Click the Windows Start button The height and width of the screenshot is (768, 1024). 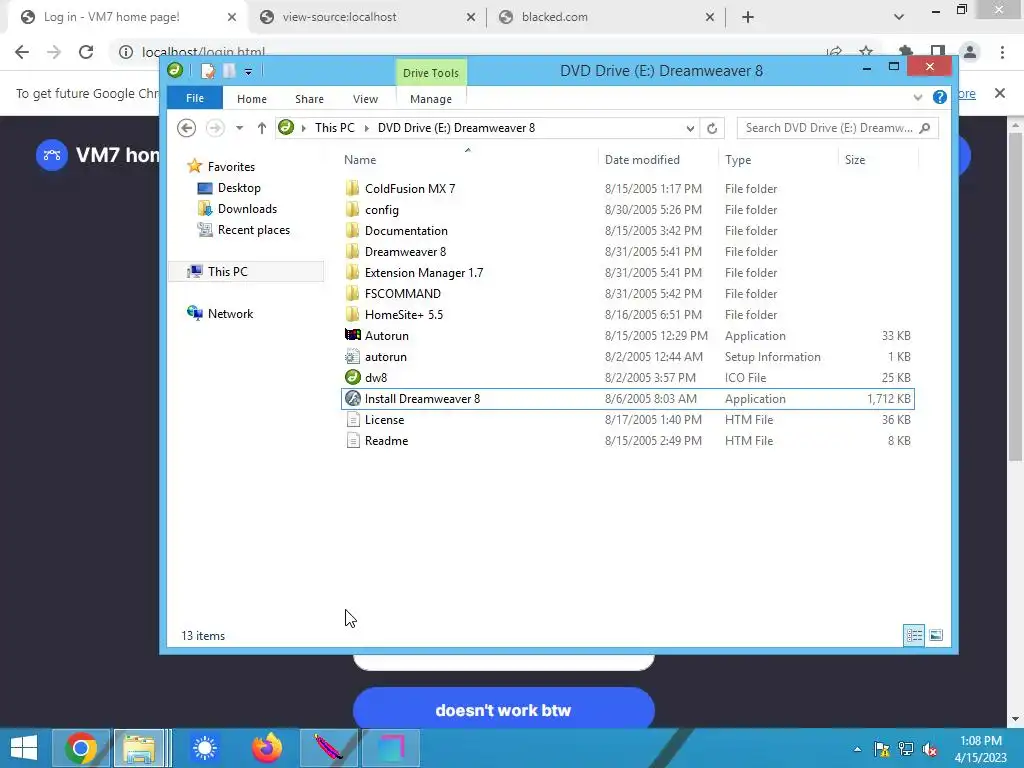(x=24, y=748)
